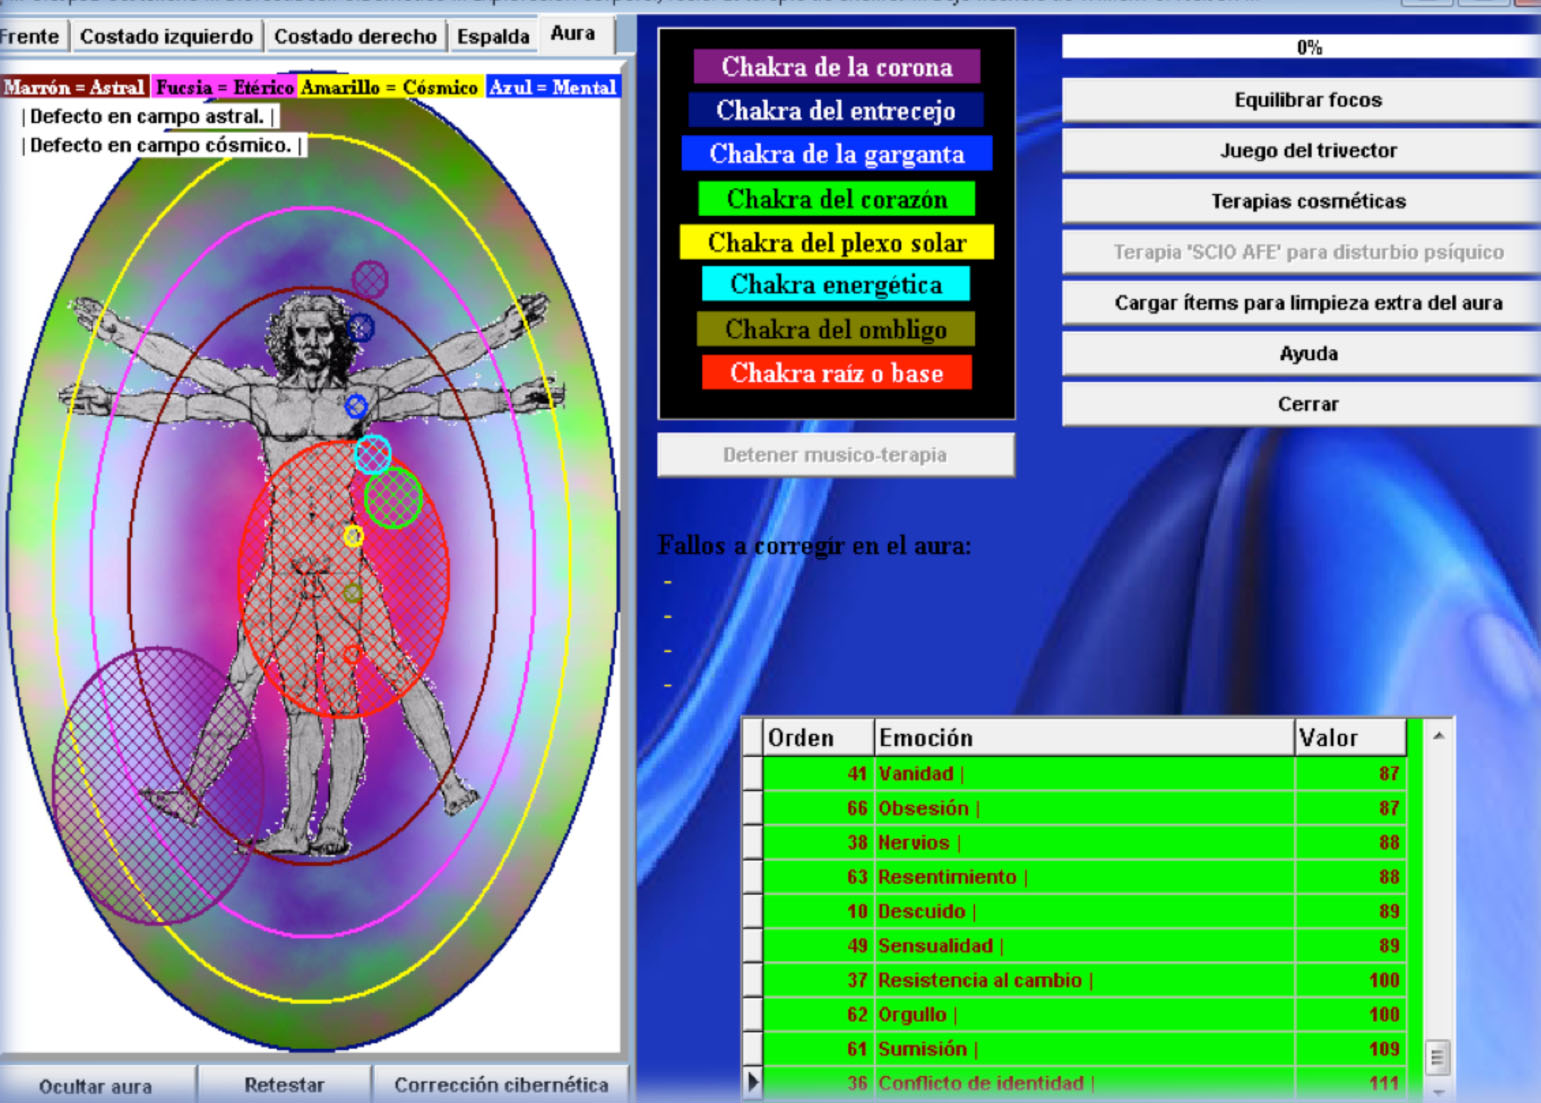The width and height of the screenshot is (1541, 1103).
Task: Click Chakra del corazón green bar
Action: [x=836, y=199]
